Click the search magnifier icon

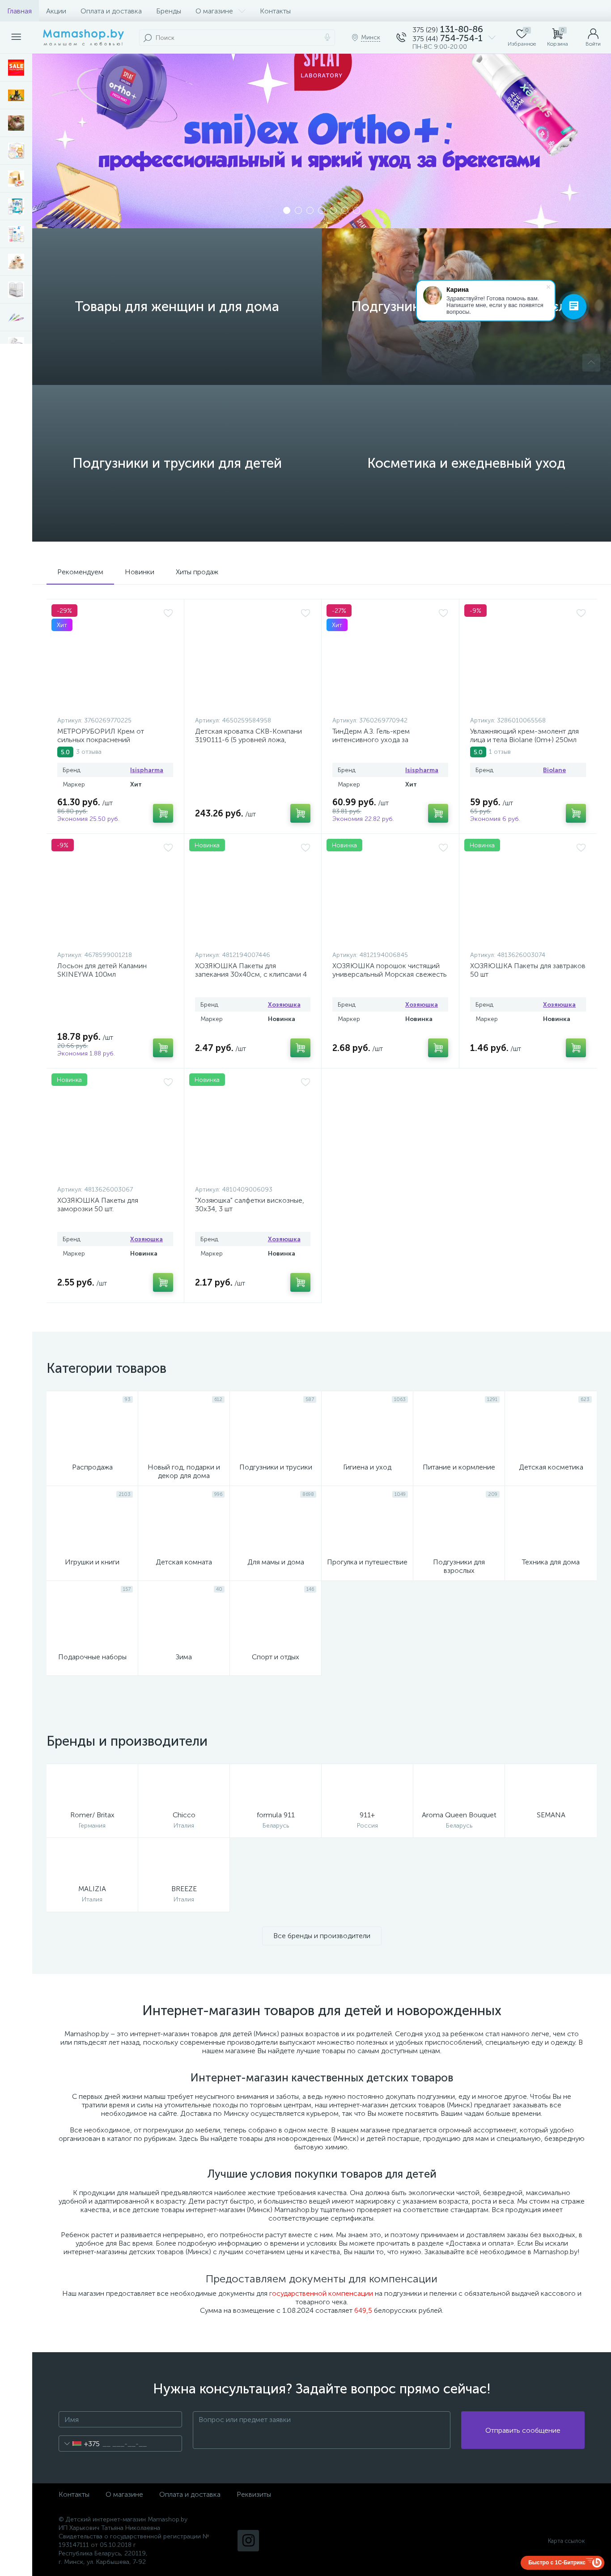[148, 37]
